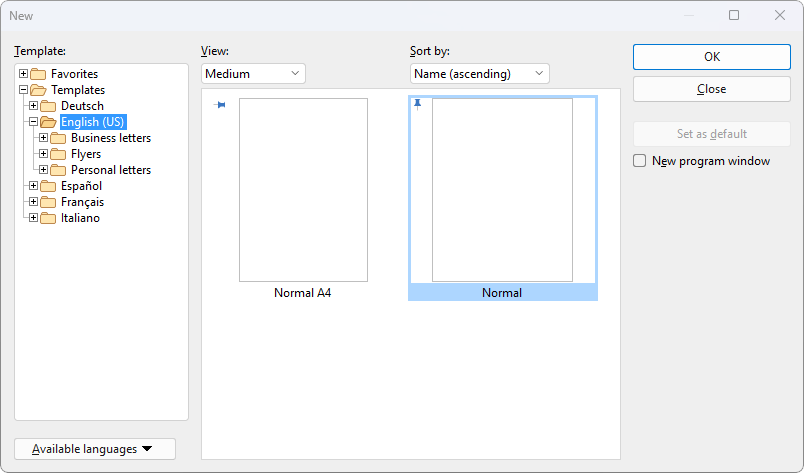Image resolution: width=804 pixels, height=473 pixels.
Task: Click the Templates open folder icon
Action: (38, 90)
